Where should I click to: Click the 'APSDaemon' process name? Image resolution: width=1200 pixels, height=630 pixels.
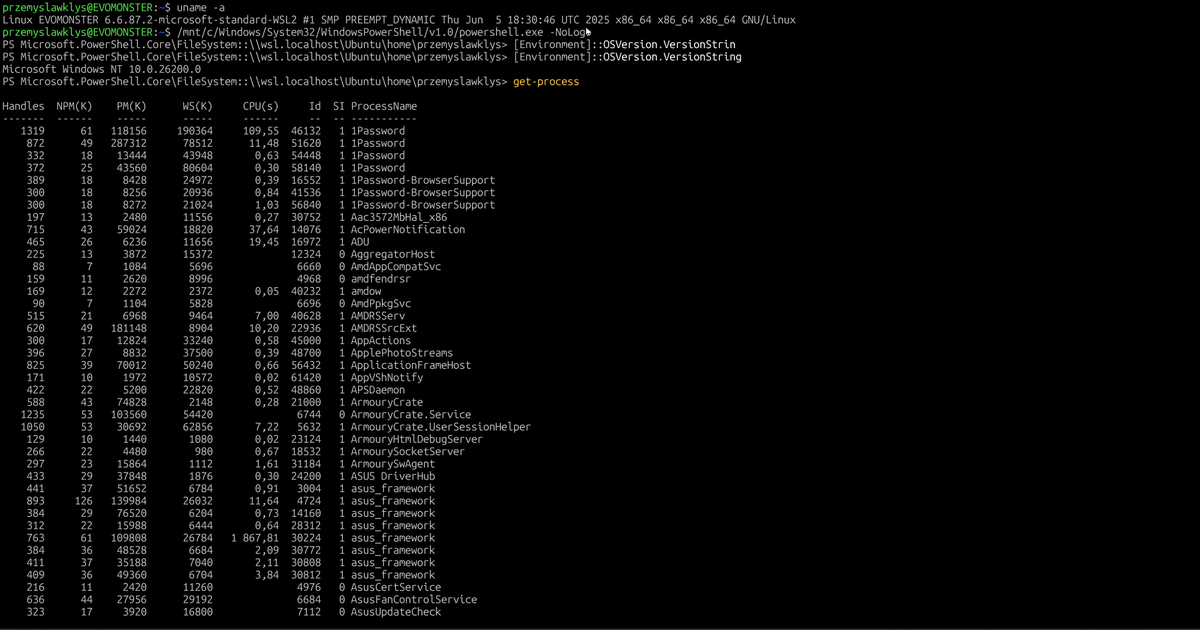[x=378, y=390]
